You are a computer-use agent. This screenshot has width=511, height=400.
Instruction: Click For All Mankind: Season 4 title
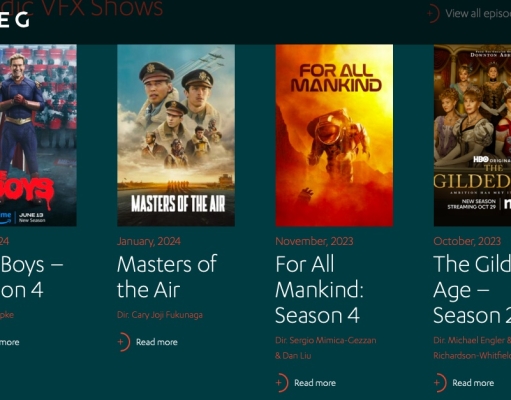[x=319, y=290]
